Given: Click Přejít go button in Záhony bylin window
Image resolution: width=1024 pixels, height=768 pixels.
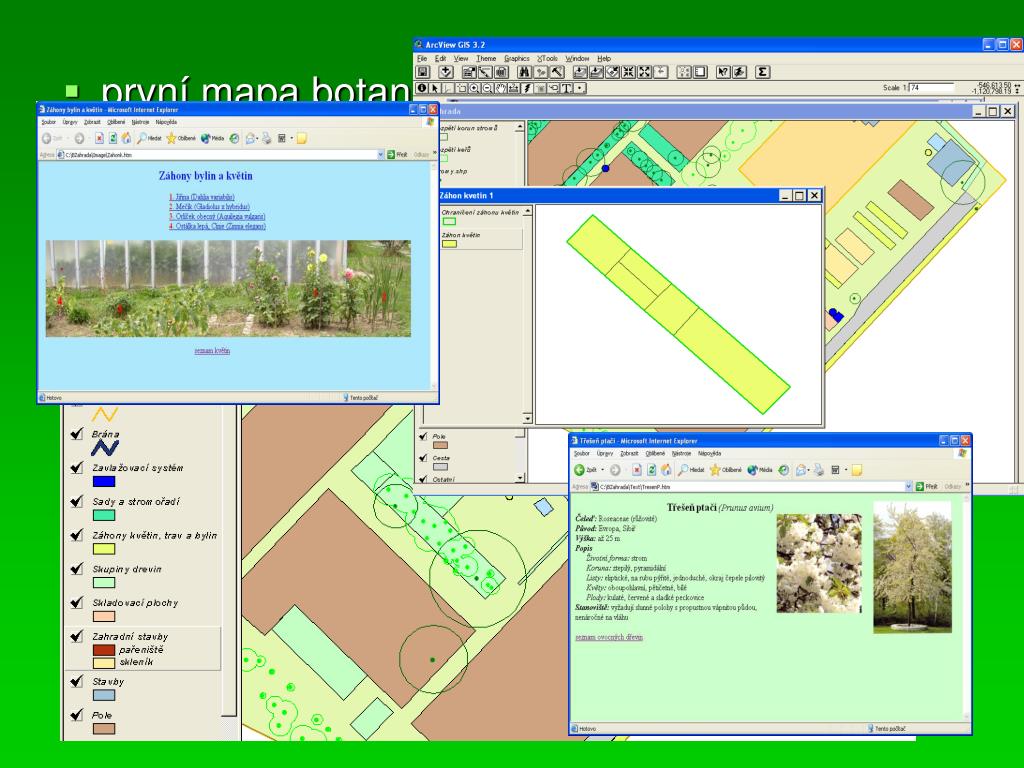Looking at the screenshot, I should pos(397,155).
